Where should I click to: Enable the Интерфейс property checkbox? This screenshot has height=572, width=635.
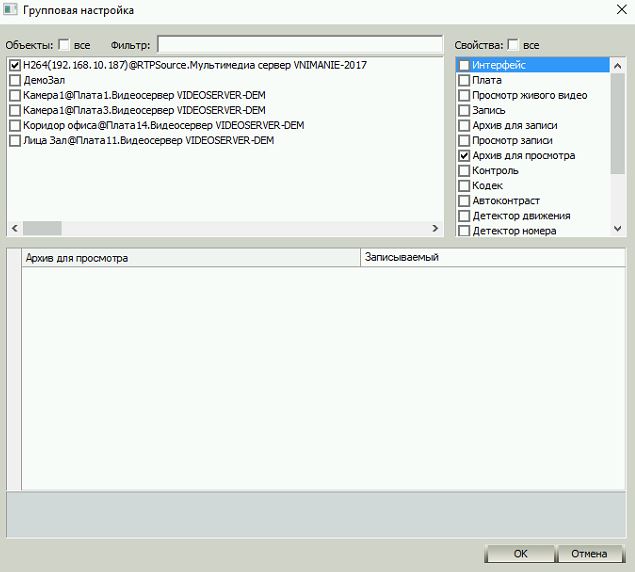coord(464,65)
